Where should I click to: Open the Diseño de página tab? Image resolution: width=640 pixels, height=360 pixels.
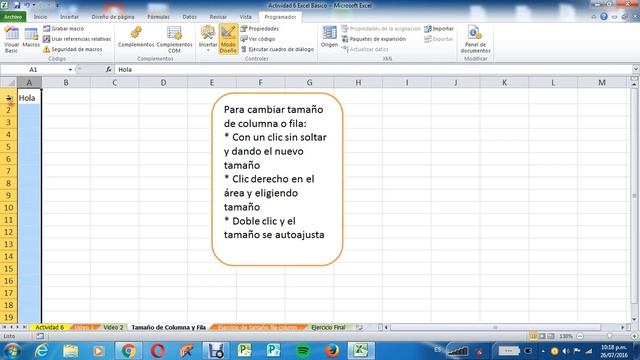tap(113, 17)
